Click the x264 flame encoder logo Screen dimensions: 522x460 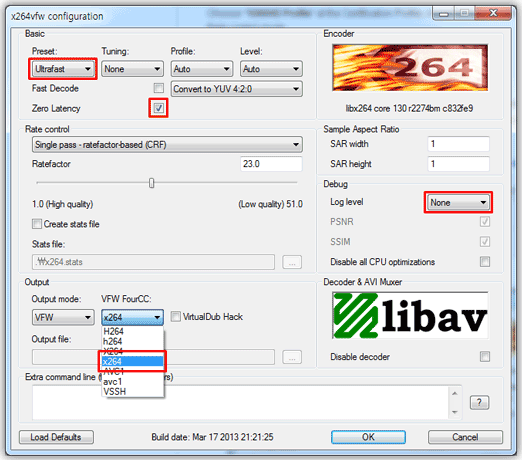pyautogui.click(x=410, y=67)
